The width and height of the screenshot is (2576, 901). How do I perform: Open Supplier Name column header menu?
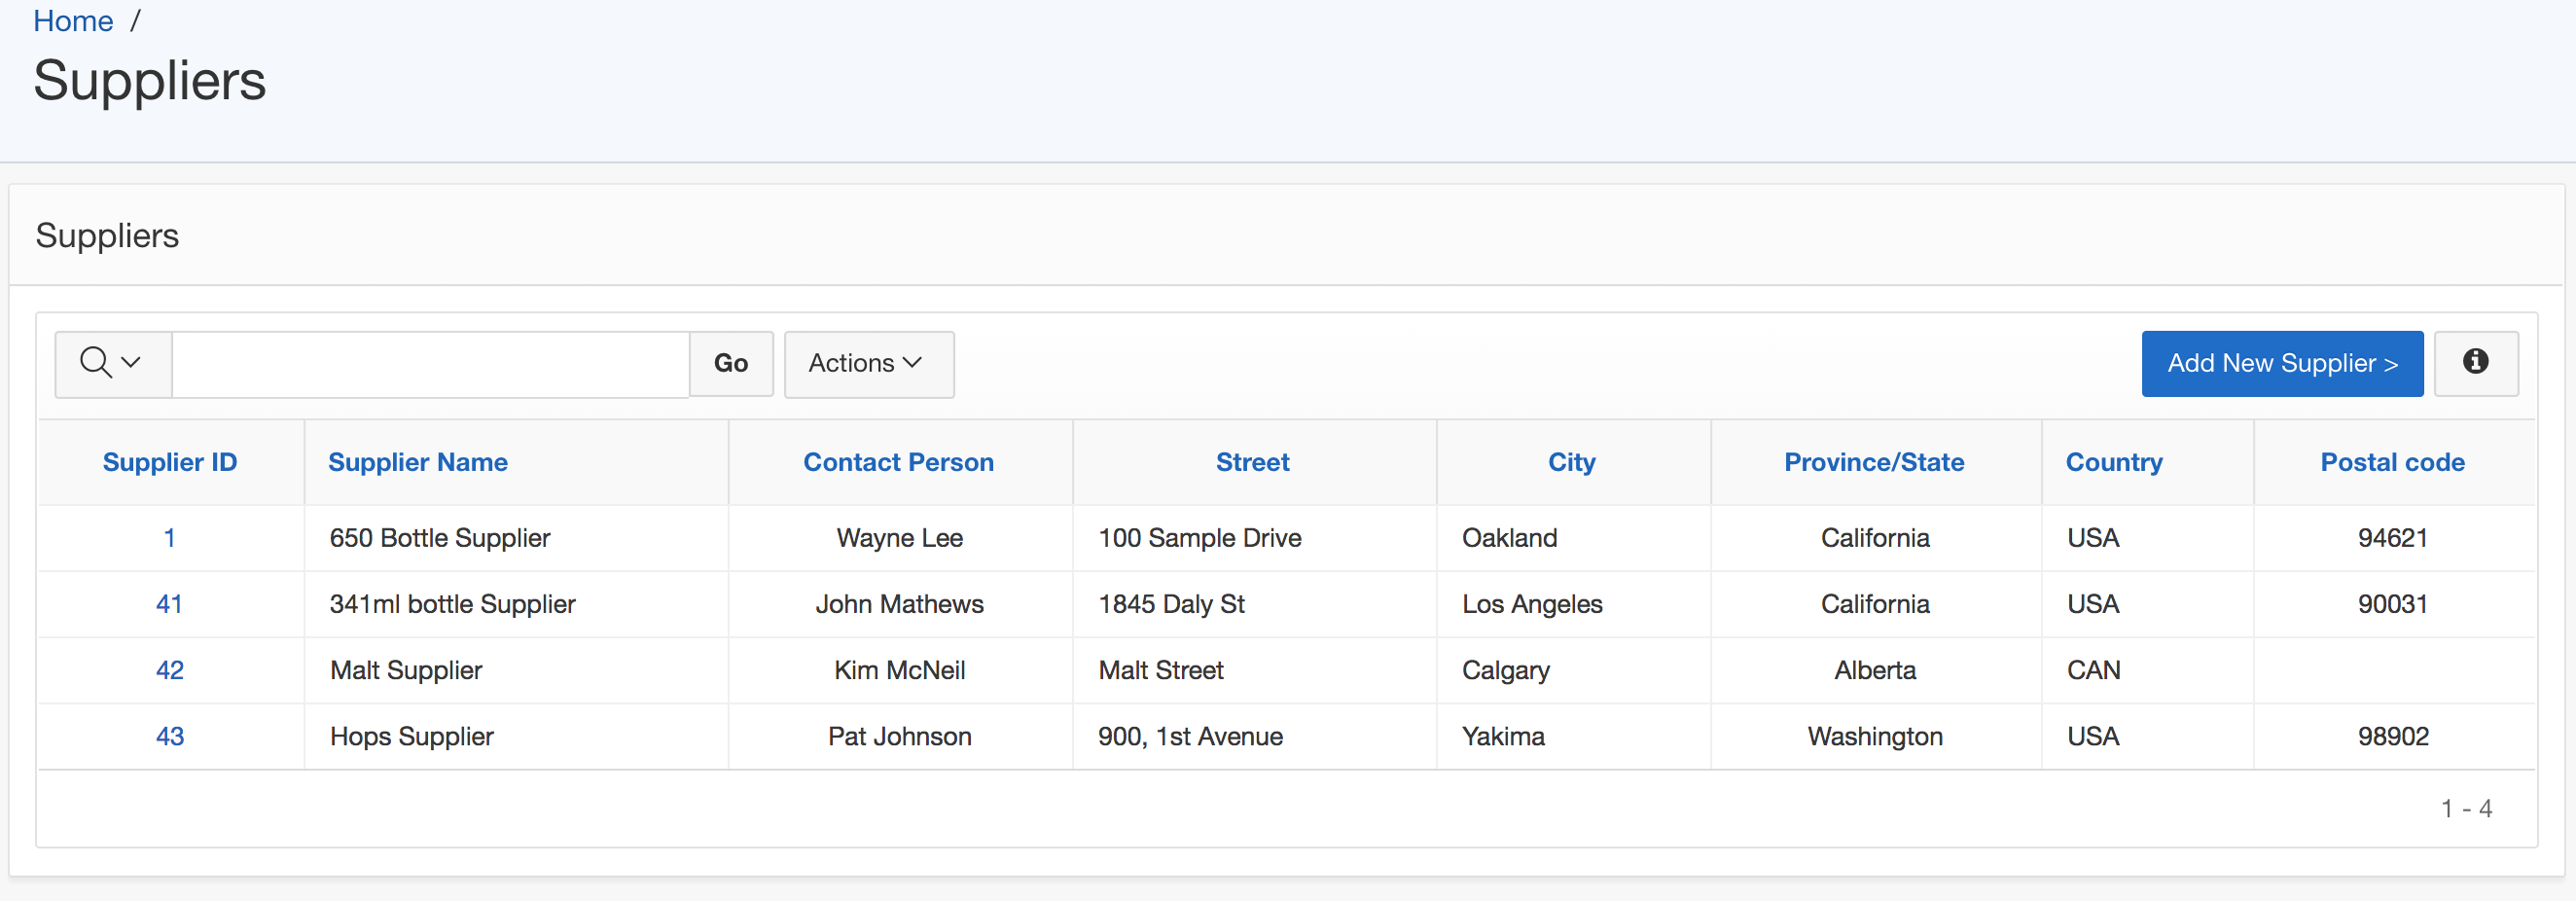(417, 462)
